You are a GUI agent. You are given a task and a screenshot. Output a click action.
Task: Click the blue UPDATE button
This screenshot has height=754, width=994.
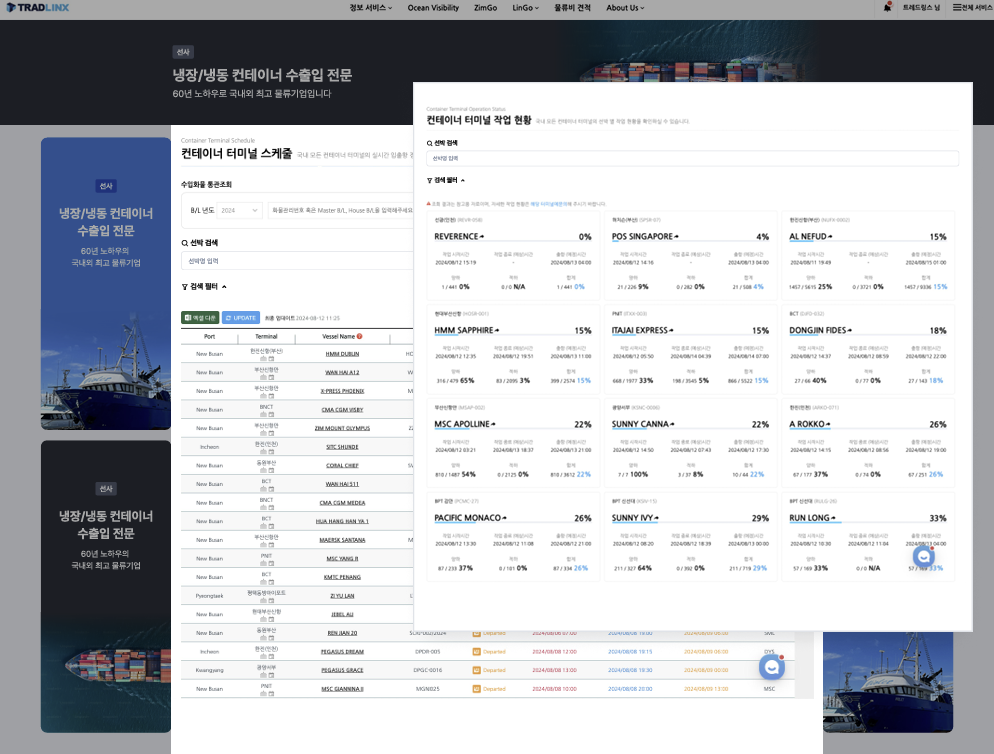click(241, 318)
